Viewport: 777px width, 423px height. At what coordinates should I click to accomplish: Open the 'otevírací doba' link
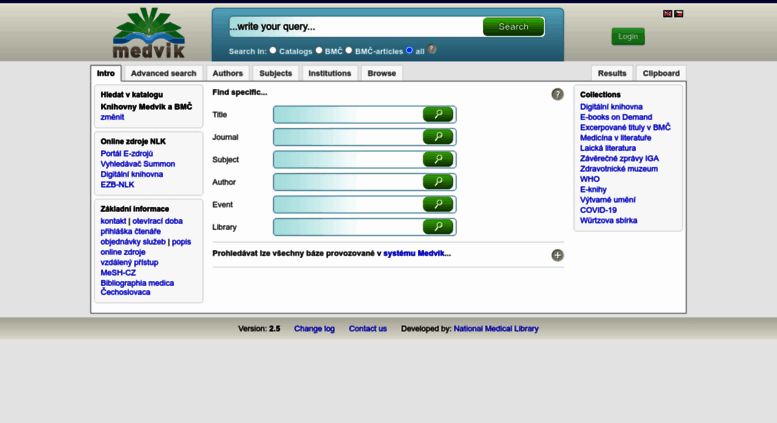point(157,221)
